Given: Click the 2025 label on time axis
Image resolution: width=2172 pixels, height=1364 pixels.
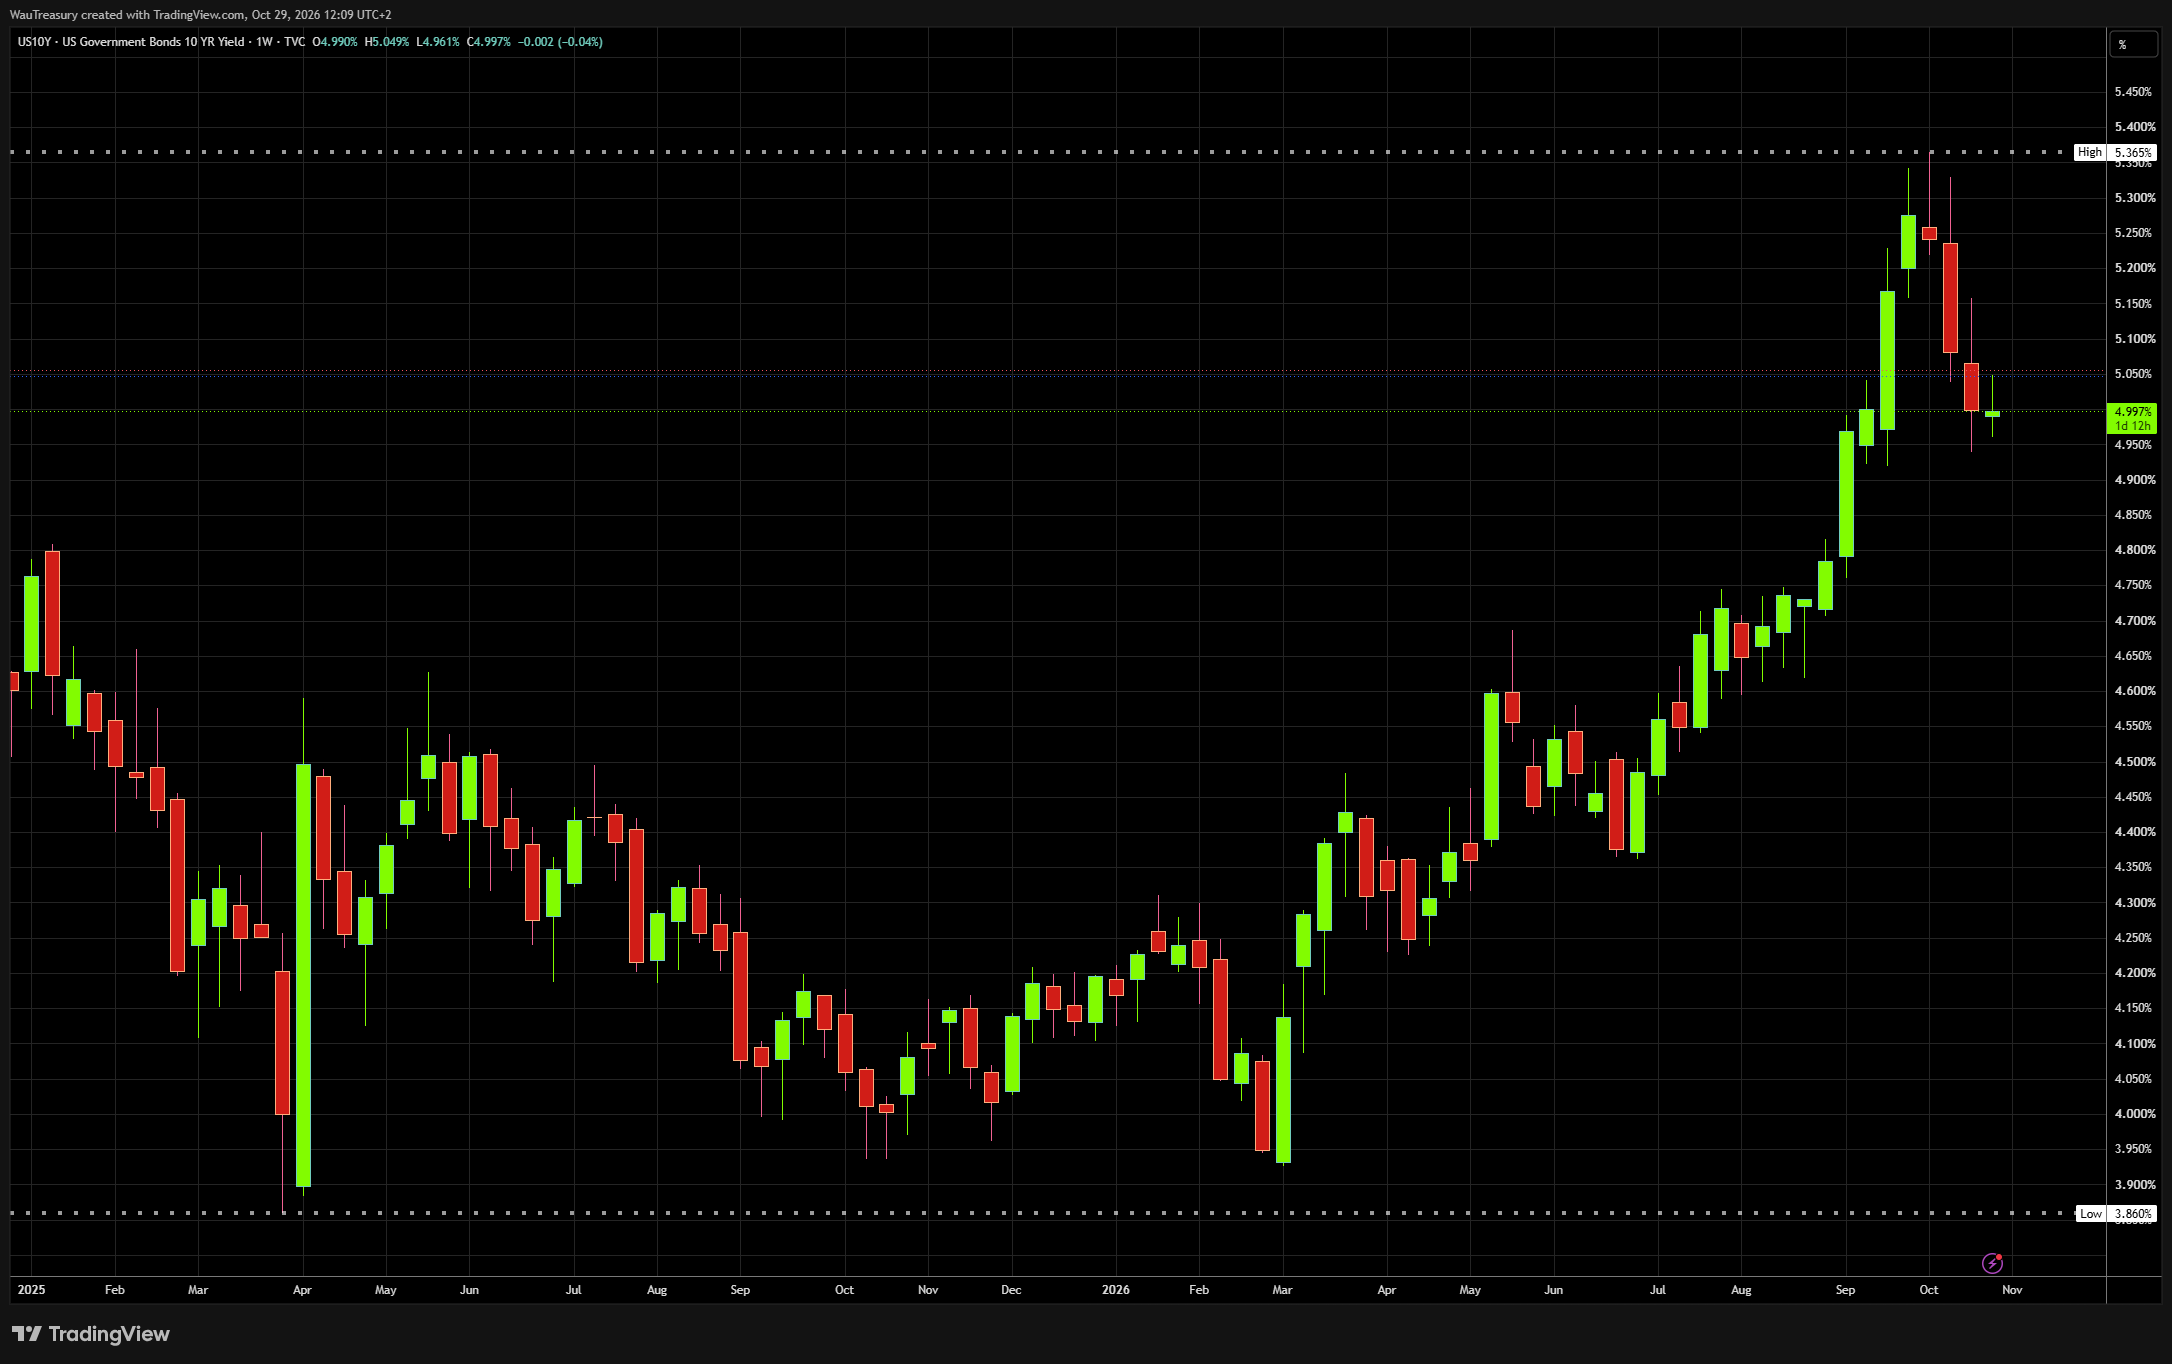Looking at the screenshot, I should coord(31,1290).
